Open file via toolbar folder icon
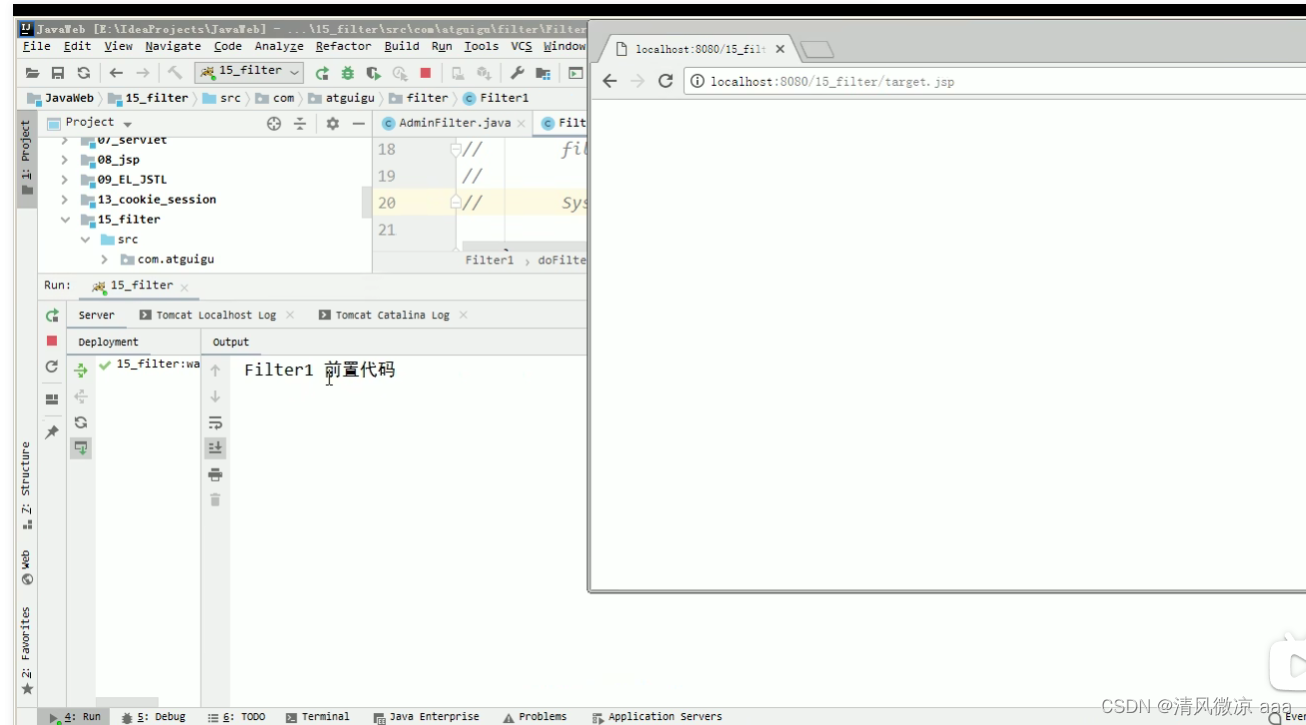 32,73
